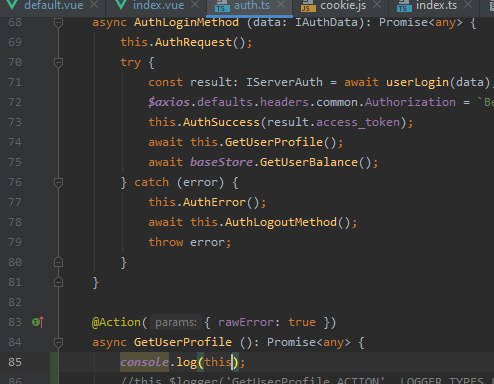Close the default.vue tab

tap(95, 4)
